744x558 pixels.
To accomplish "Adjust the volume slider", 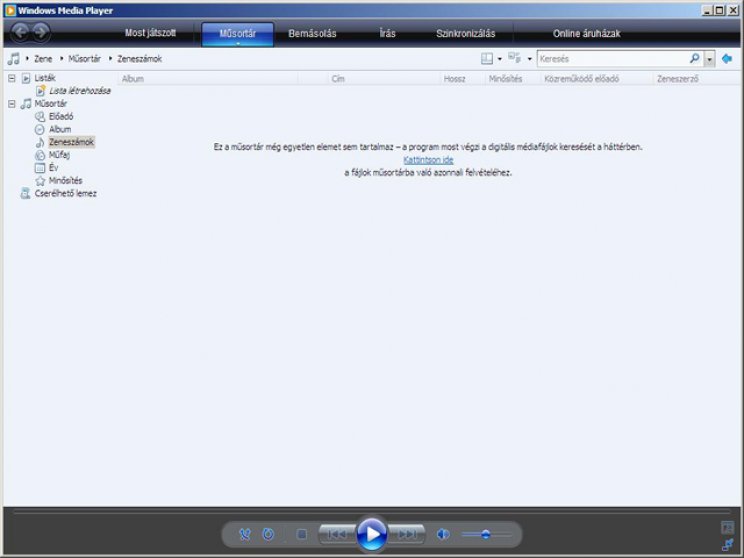I will pos(487,535).
